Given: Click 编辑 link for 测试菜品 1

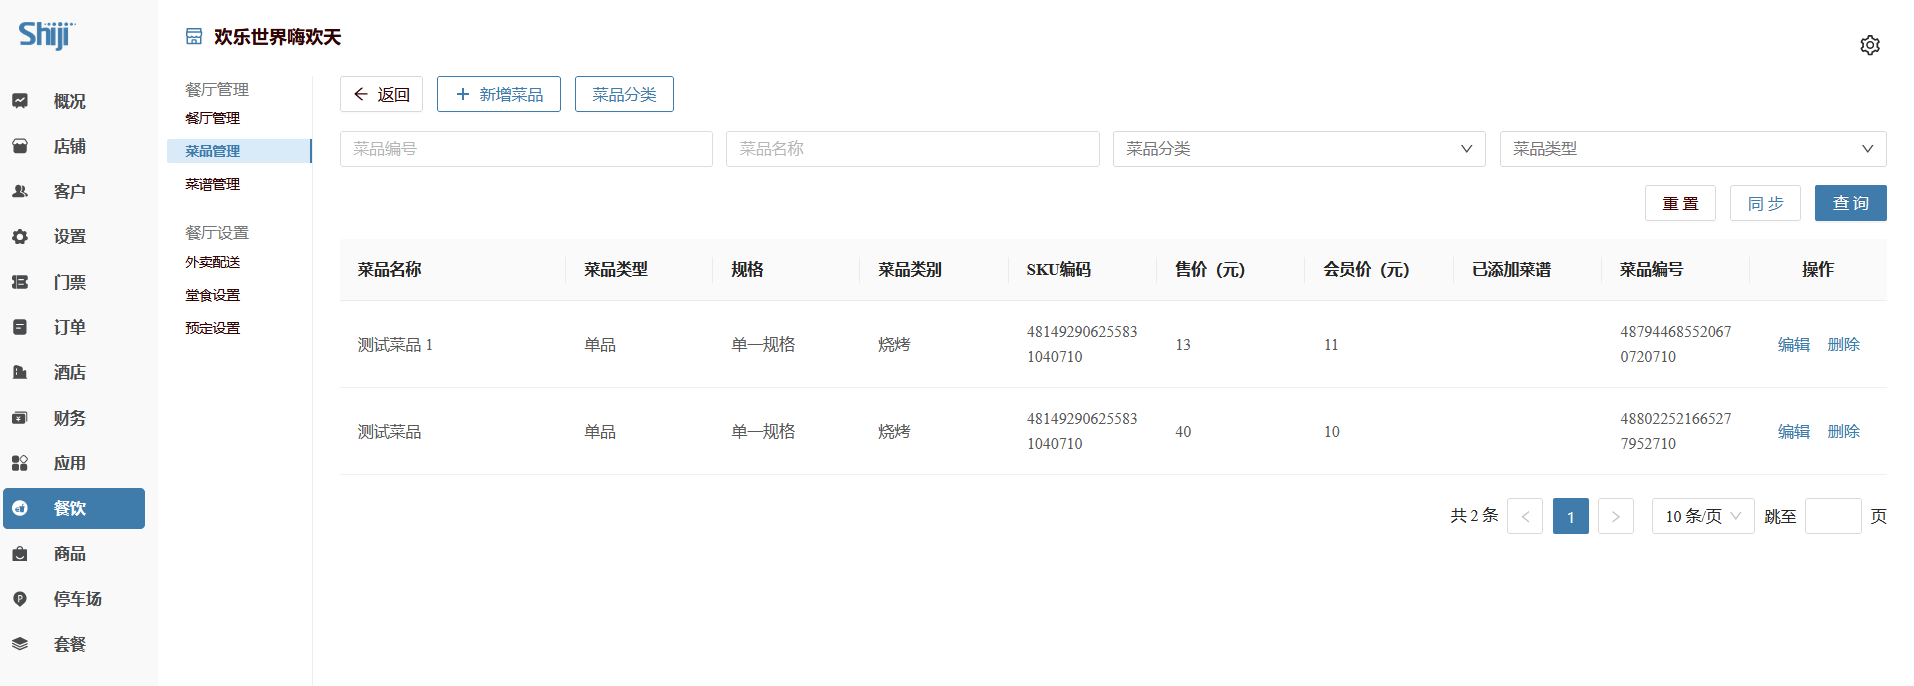Looking at the screenshot, I should 1793,344.
